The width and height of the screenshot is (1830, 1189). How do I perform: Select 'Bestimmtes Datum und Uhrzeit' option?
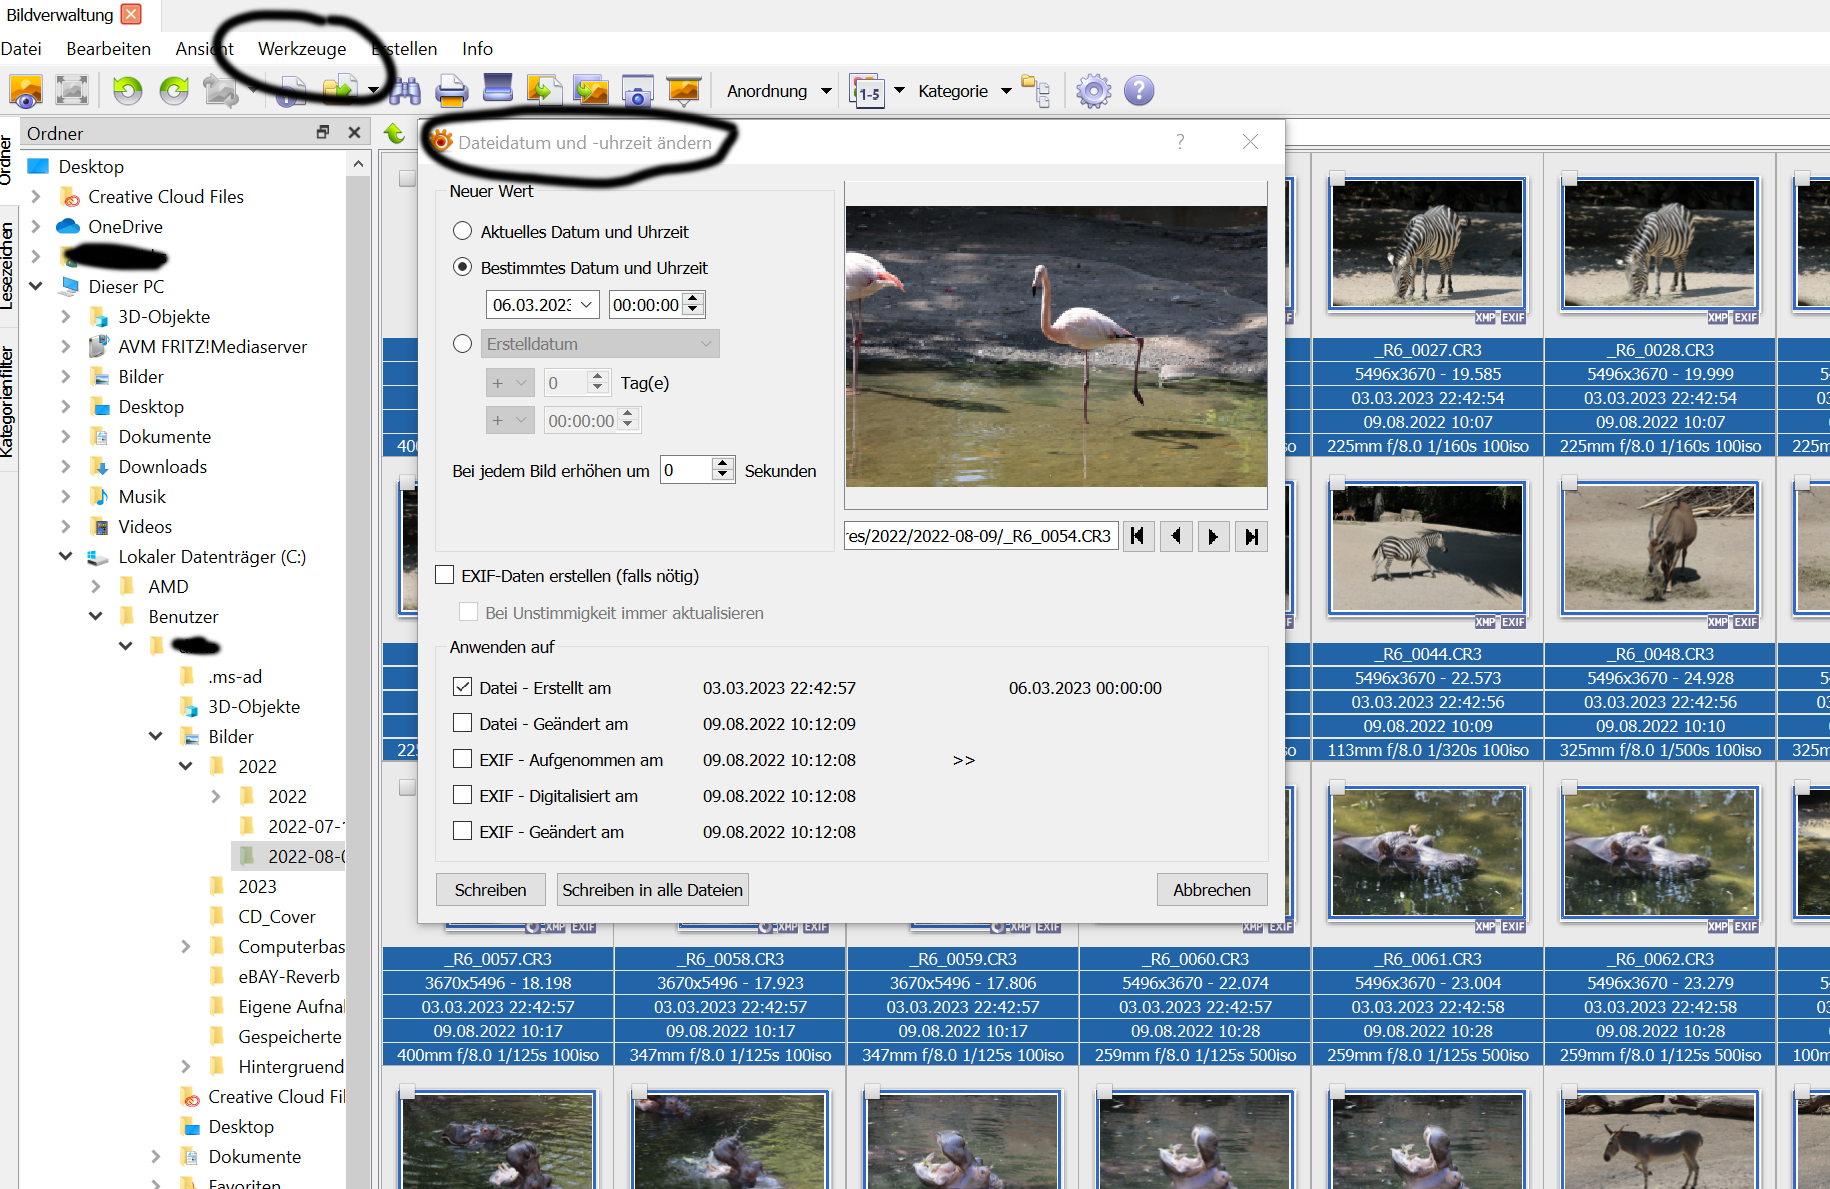[x=462, y=267]
